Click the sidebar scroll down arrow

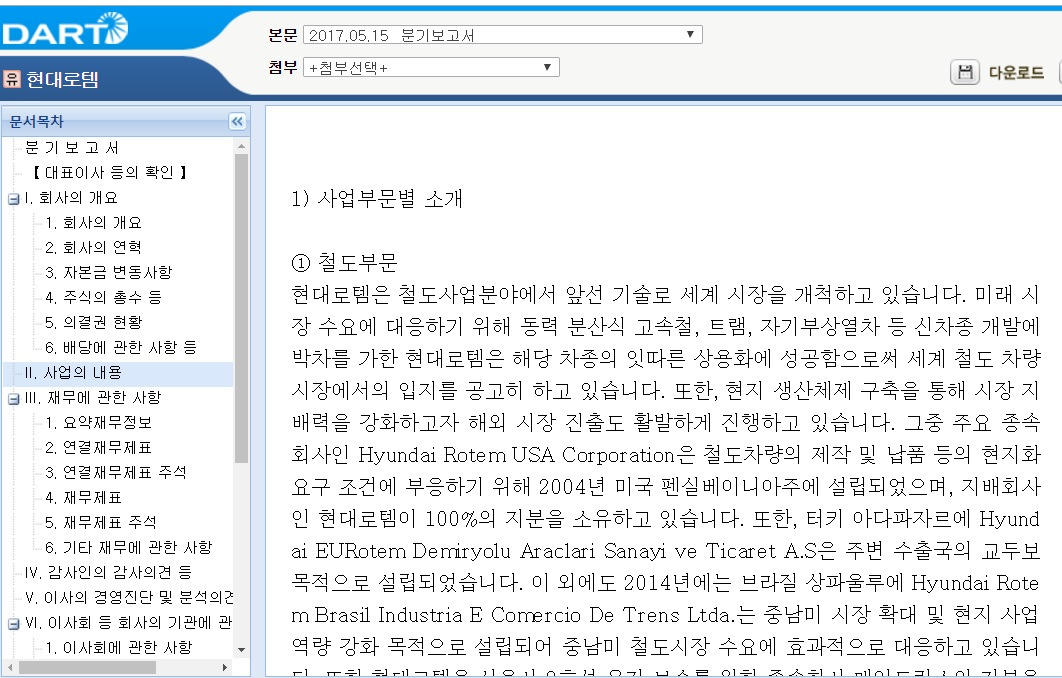[x=242, y=650]
